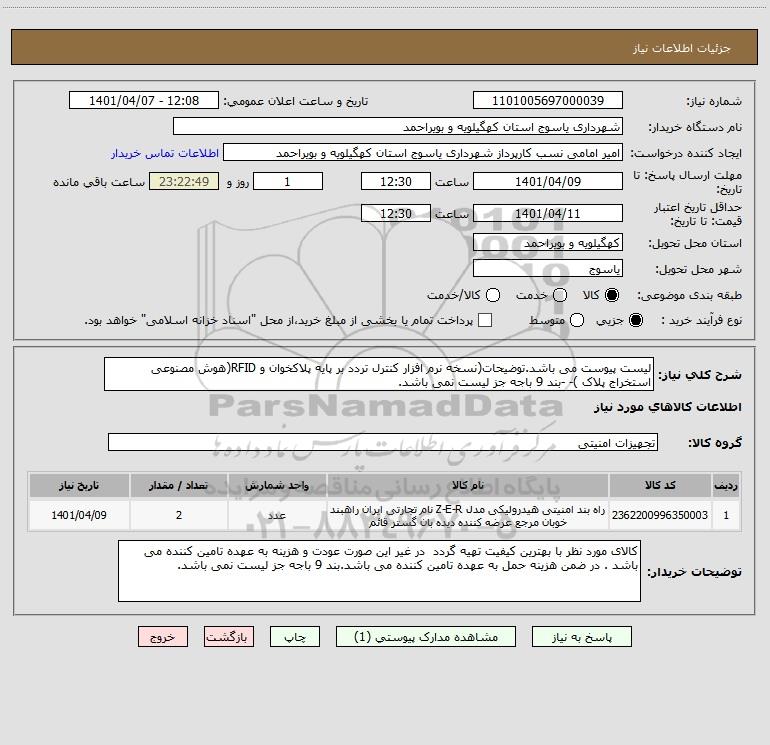Click the تعداد / مقدار column header

click(x=179, y=485)
